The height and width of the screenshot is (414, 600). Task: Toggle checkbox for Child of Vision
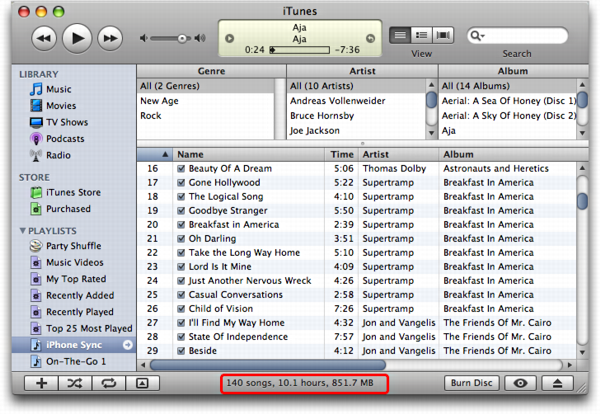tap(181, 309)
